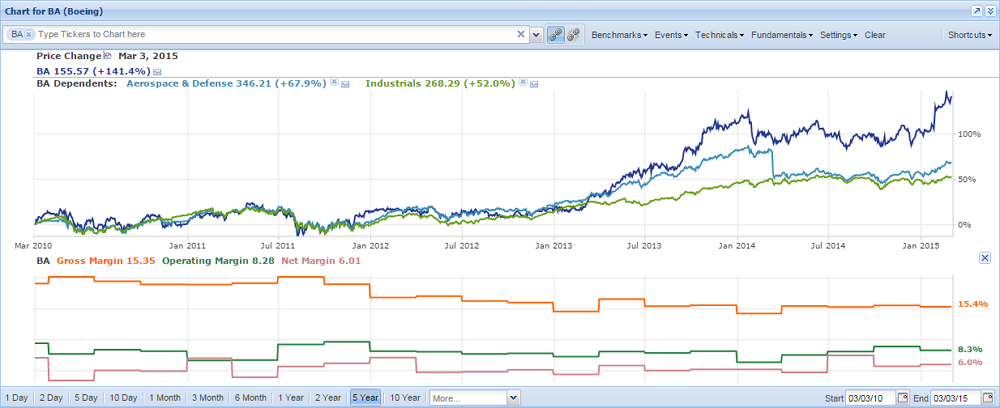Click the Net Margin 6.01 label
Screen dimensions: 1000x408
321,260
